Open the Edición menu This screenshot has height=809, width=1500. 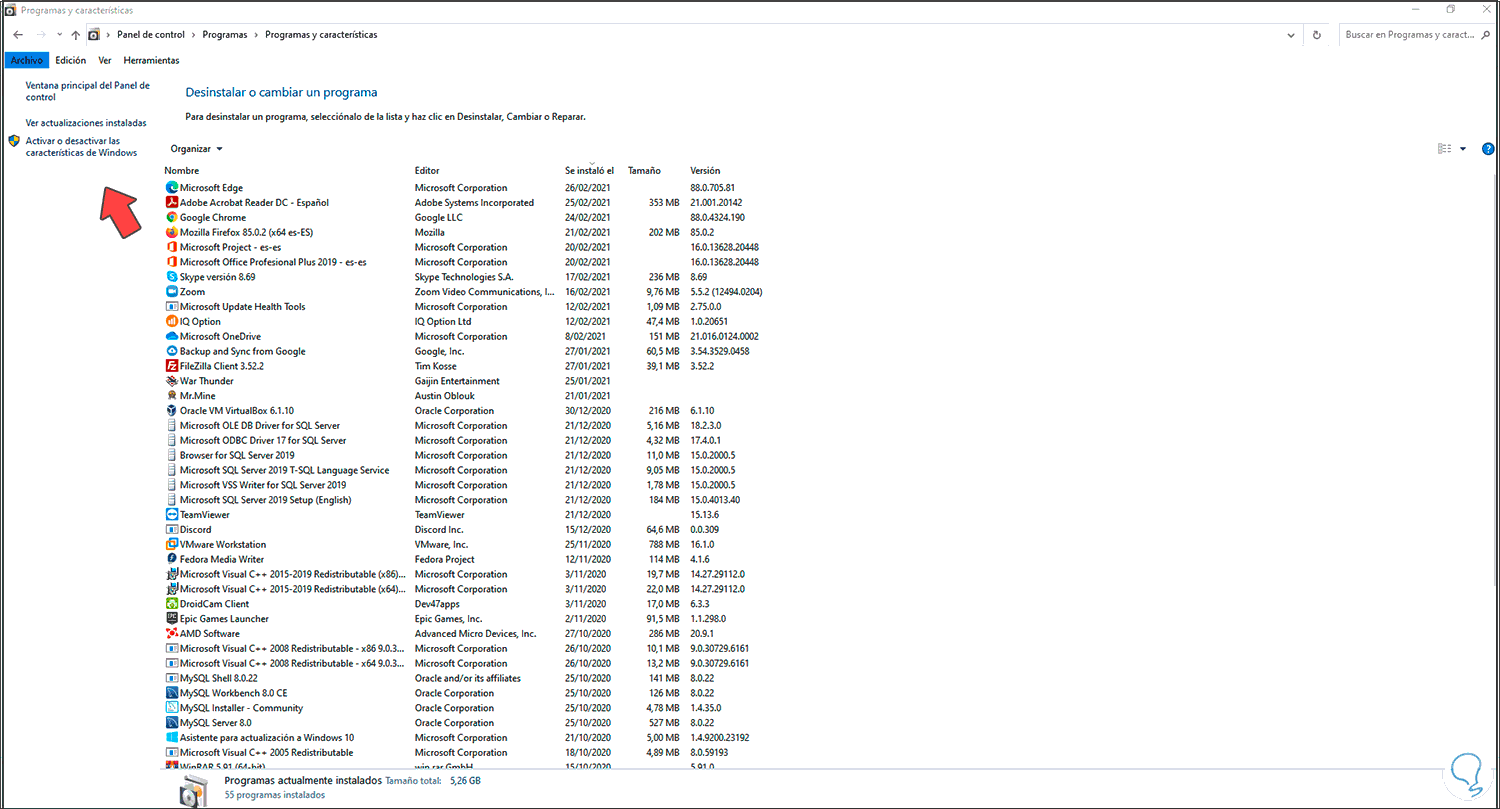[70, 60]
